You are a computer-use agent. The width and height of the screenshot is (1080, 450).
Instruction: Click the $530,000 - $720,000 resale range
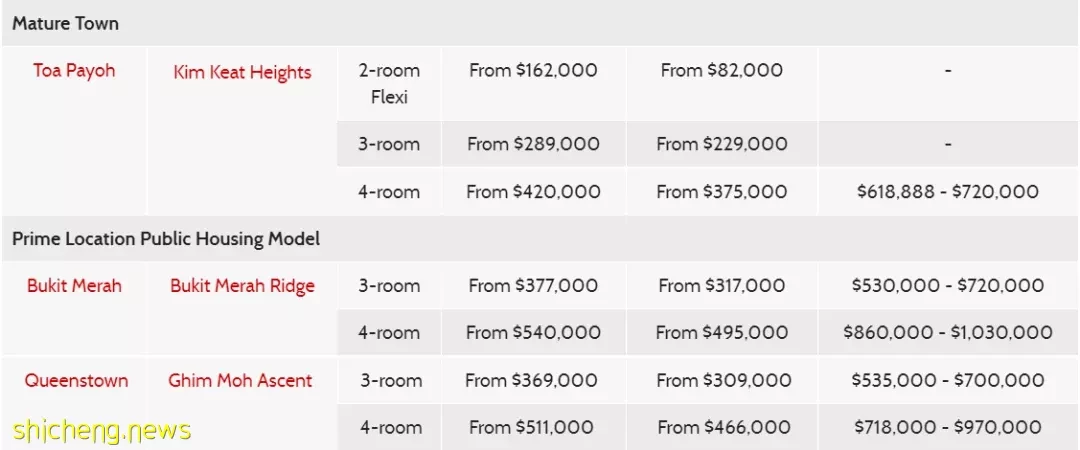click(x=948, y=285)
